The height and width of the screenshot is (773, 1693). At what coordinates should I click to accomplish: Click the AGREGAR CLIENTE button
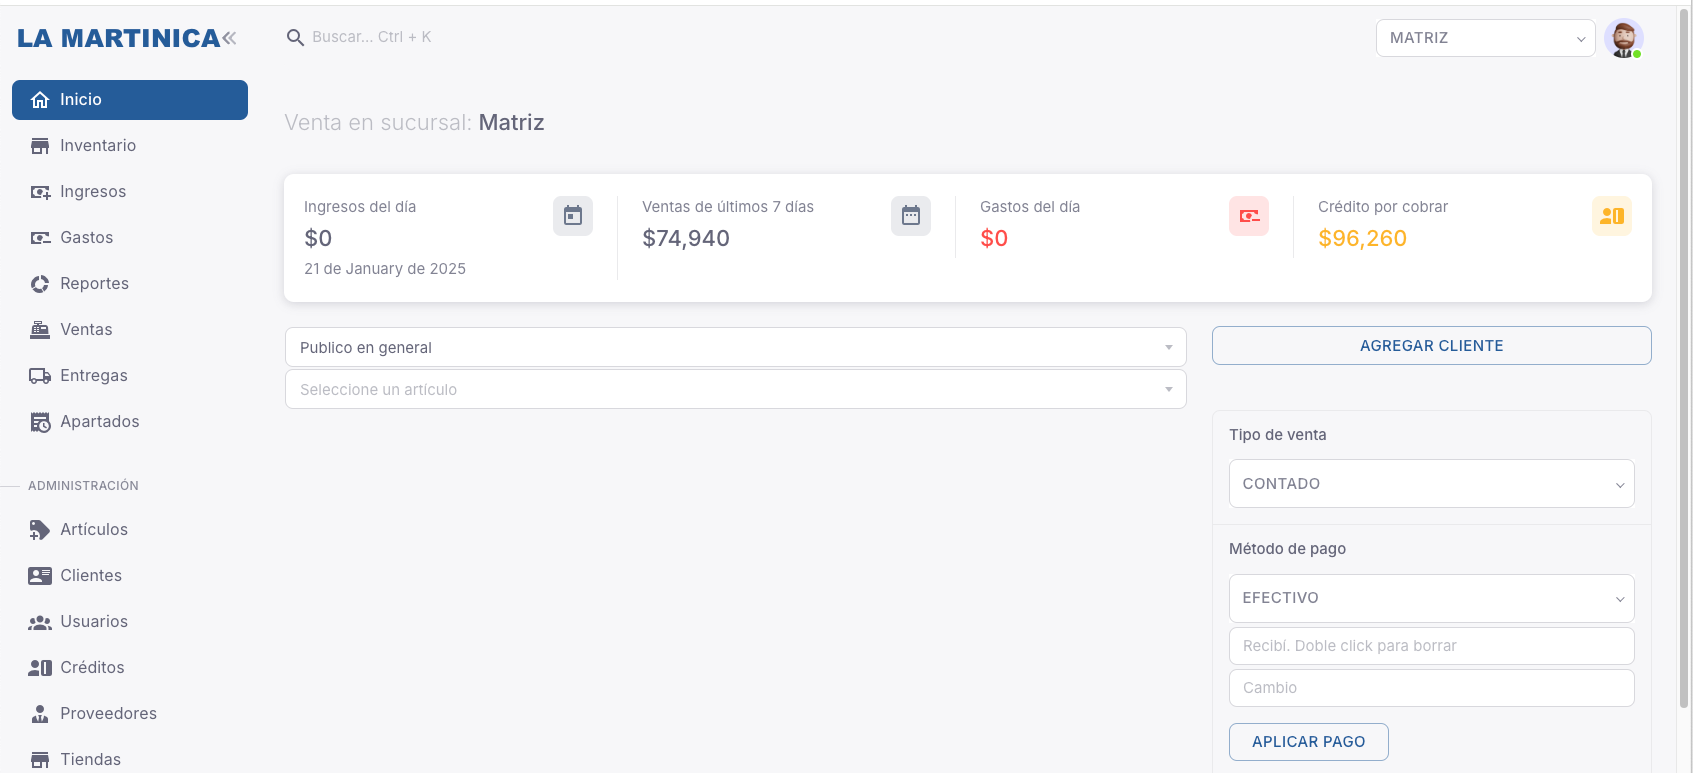pyautogui.click(x=1431, y=346)
